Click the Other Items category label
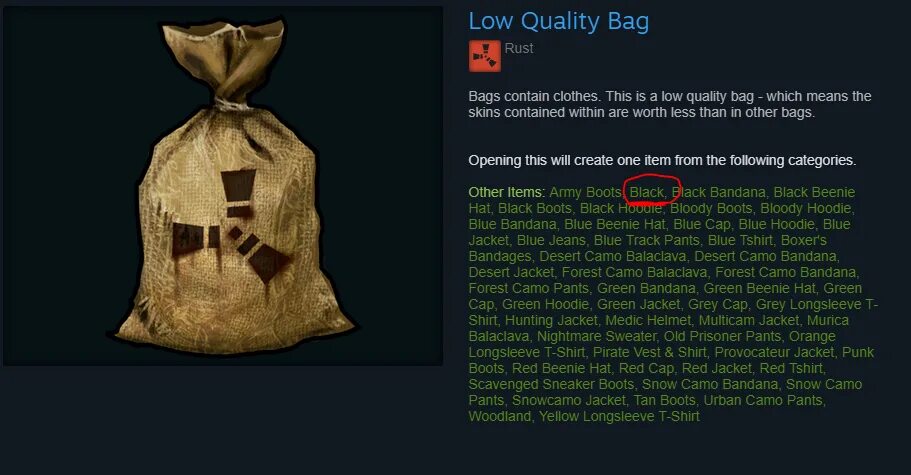Image resolution: width=911 pixels, height=475 pixels. [x=505, y=192]
